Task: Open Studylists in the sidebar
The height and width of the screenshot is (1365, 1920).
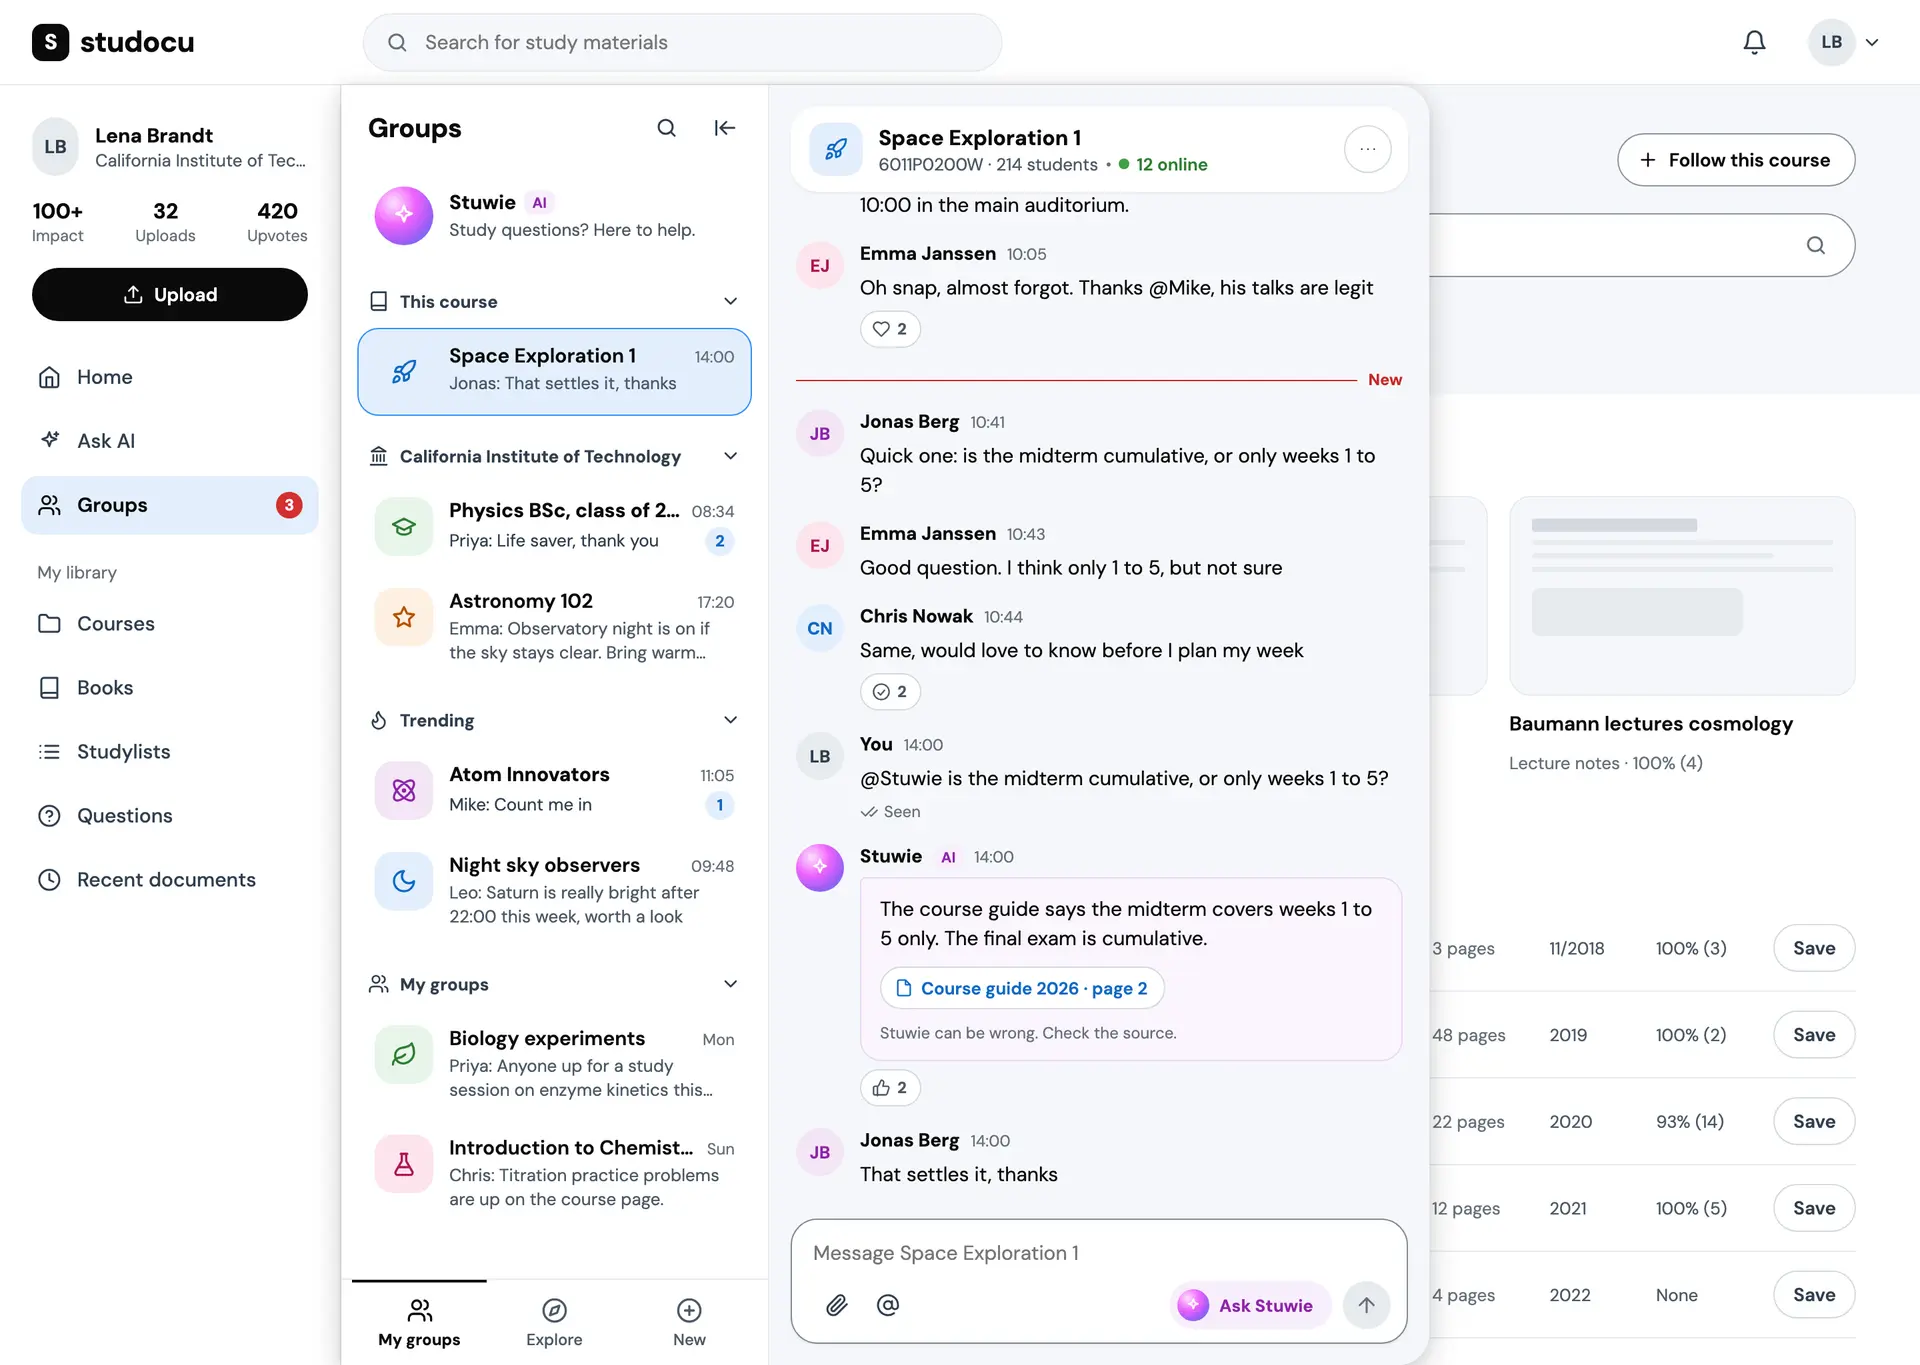Action: [x=170, y=752]
